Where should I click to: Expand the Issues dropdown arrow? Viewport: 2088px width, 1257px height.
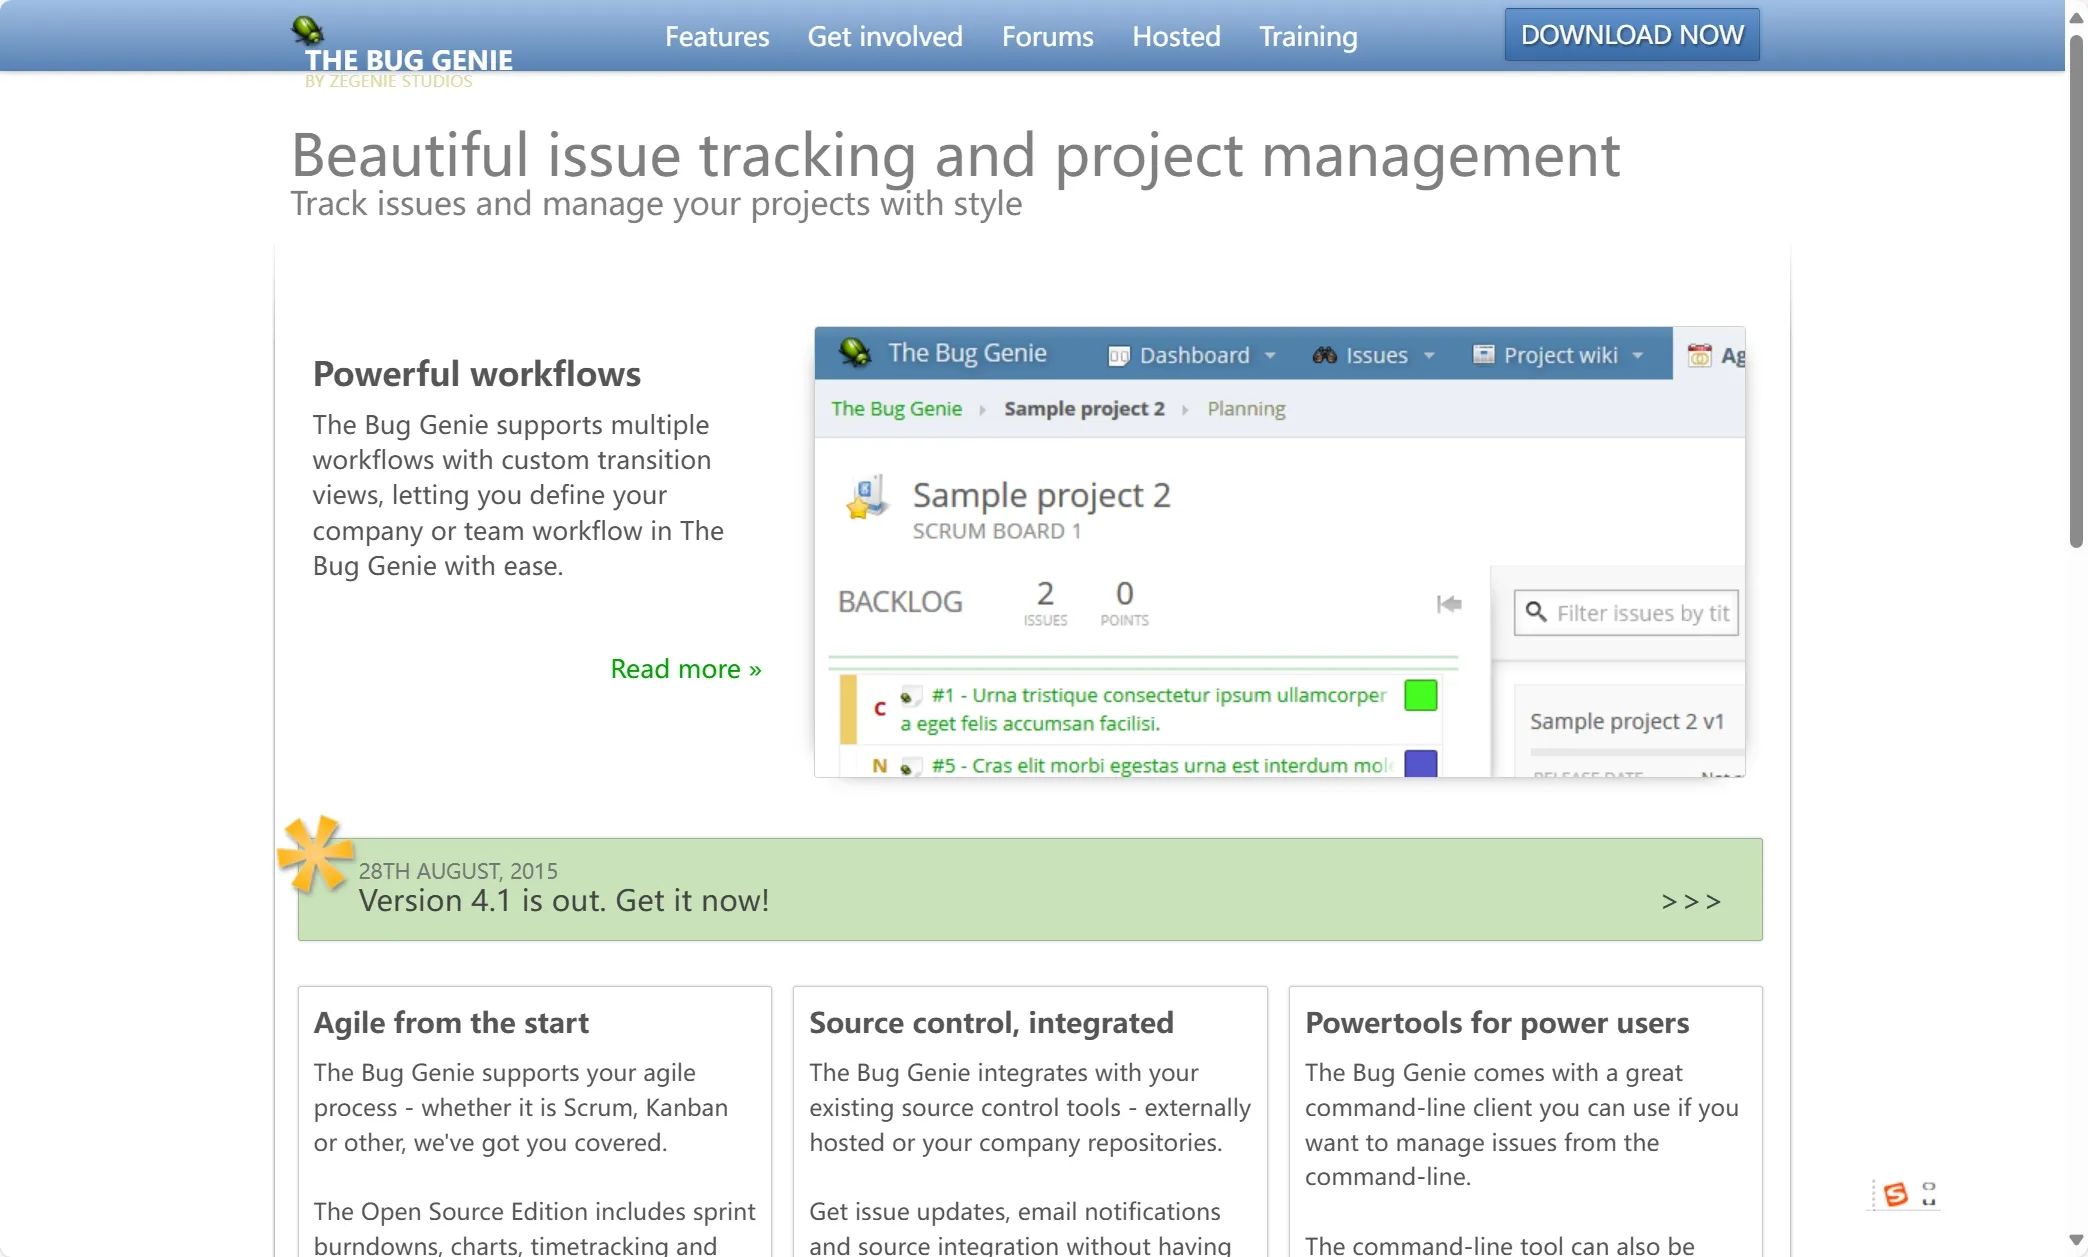pyautogui.click(x=1429, y=355)
